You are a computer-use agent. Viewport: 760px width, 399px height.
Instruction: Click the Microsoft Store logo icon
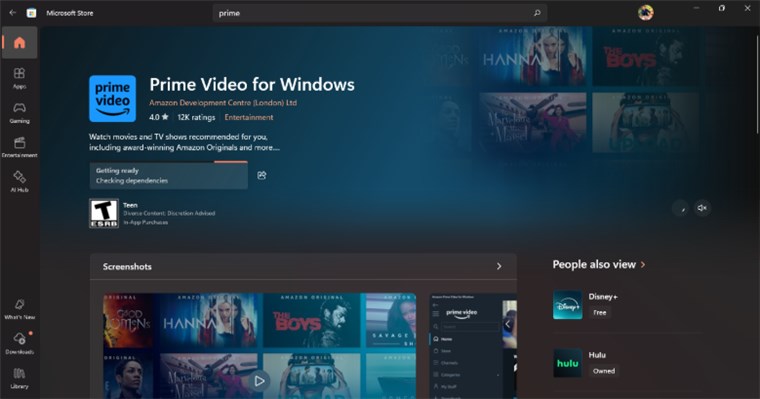click(32, 13)
